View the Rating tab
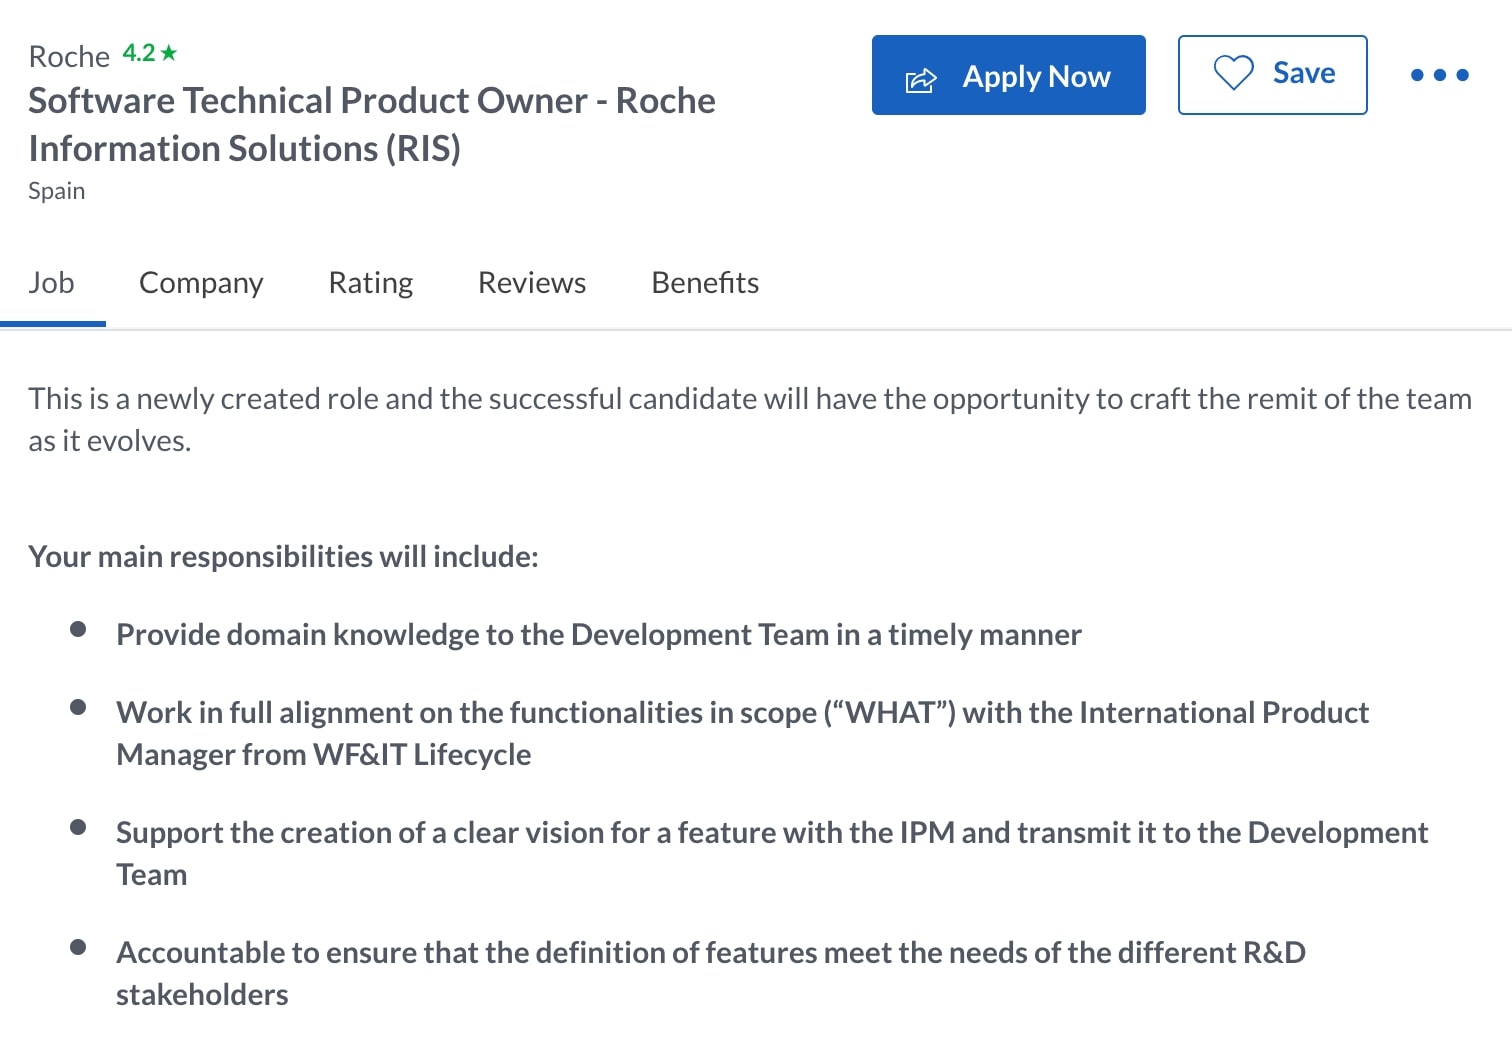The image size is (1512, 1049). pyautogui.click(x=370, y=283)
